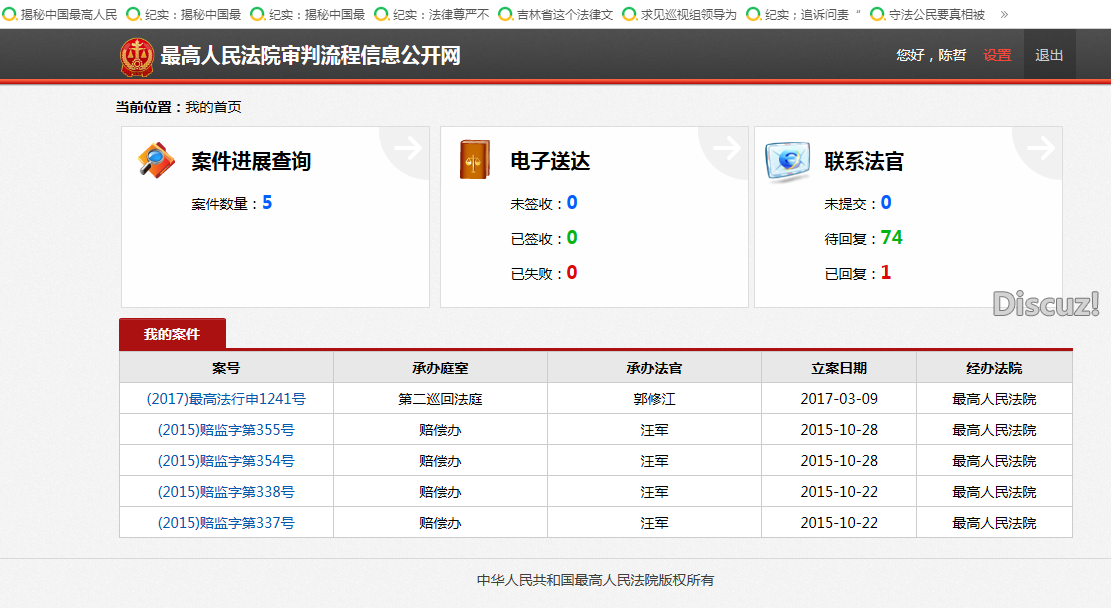Screen dimensions: 1111x608
Task: Click the 未提交 count value
Action: [x=886, y=203]
